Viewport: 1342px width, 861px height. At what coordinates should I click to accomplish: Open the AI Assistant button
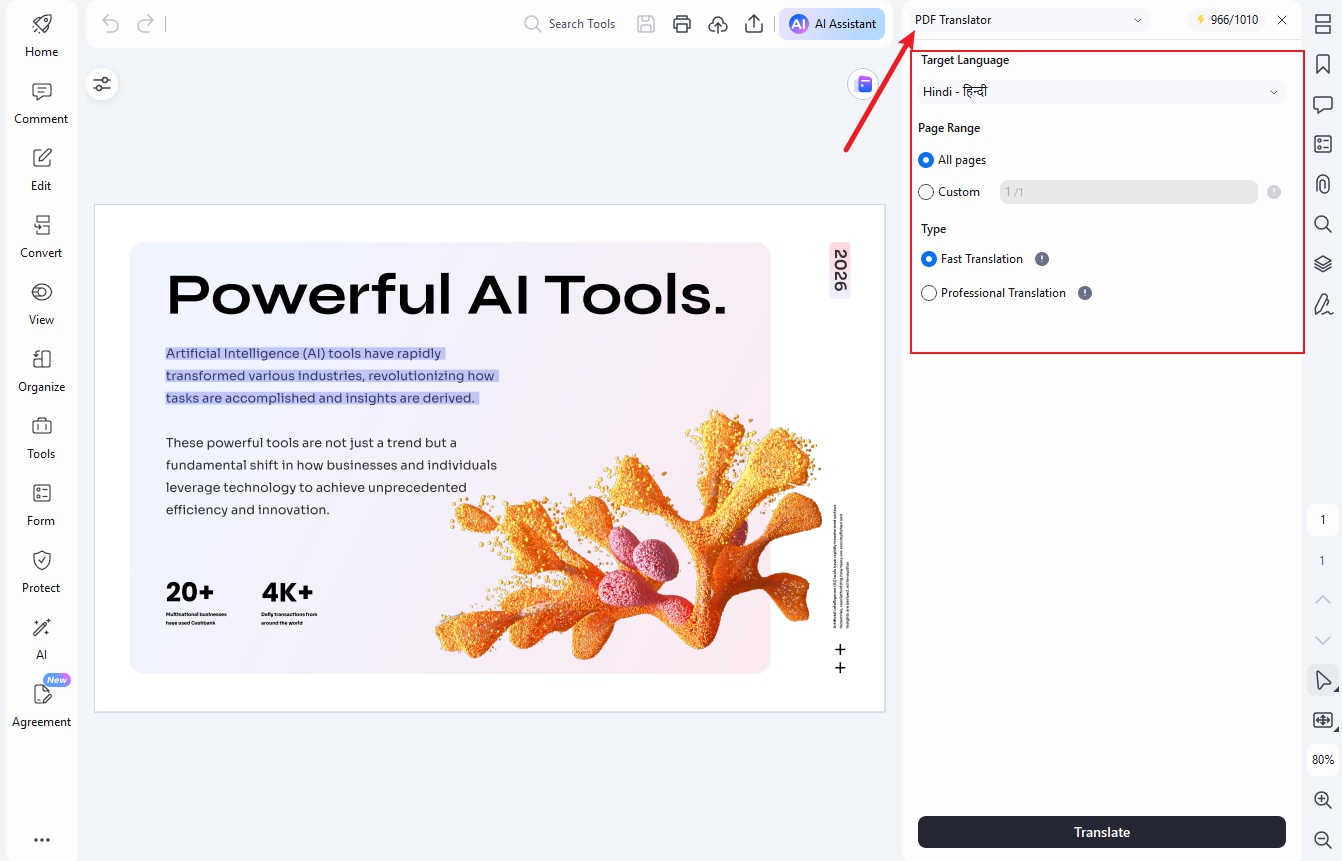point(832,24)
